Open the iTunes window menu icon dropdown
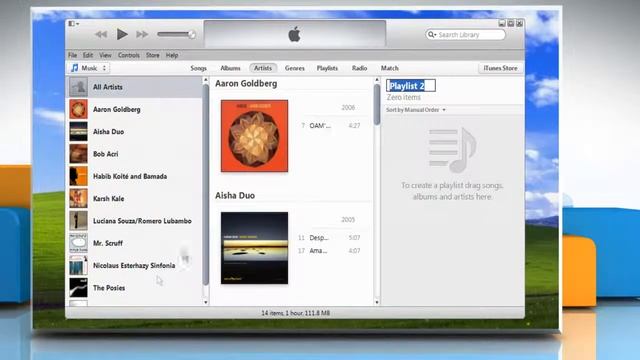Image resolution: width=640 pixels, height=360 pixels. [73, 24]
